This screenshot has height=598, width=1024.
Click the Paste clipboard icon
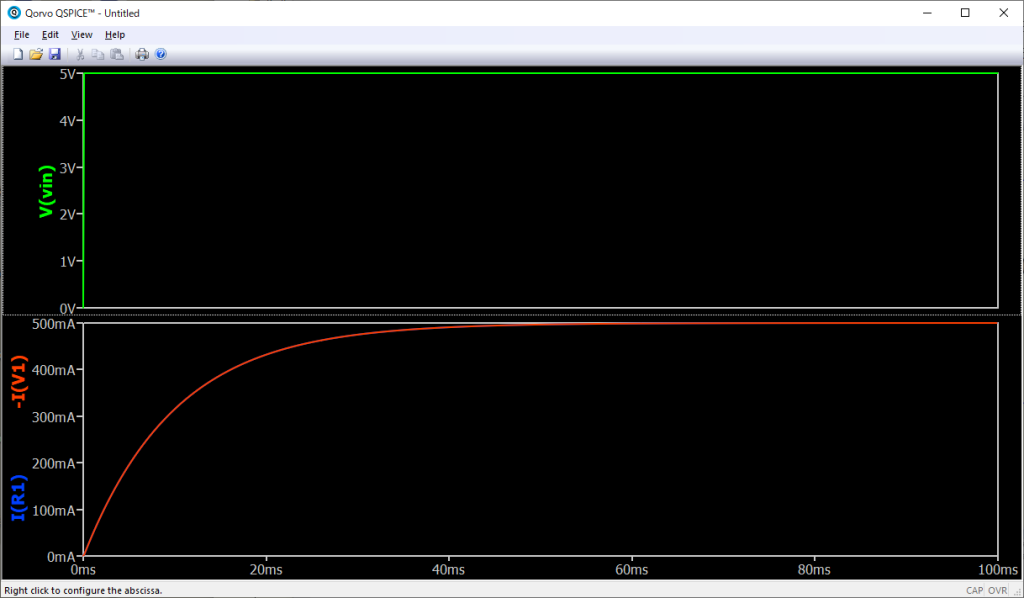coord(116,54)
